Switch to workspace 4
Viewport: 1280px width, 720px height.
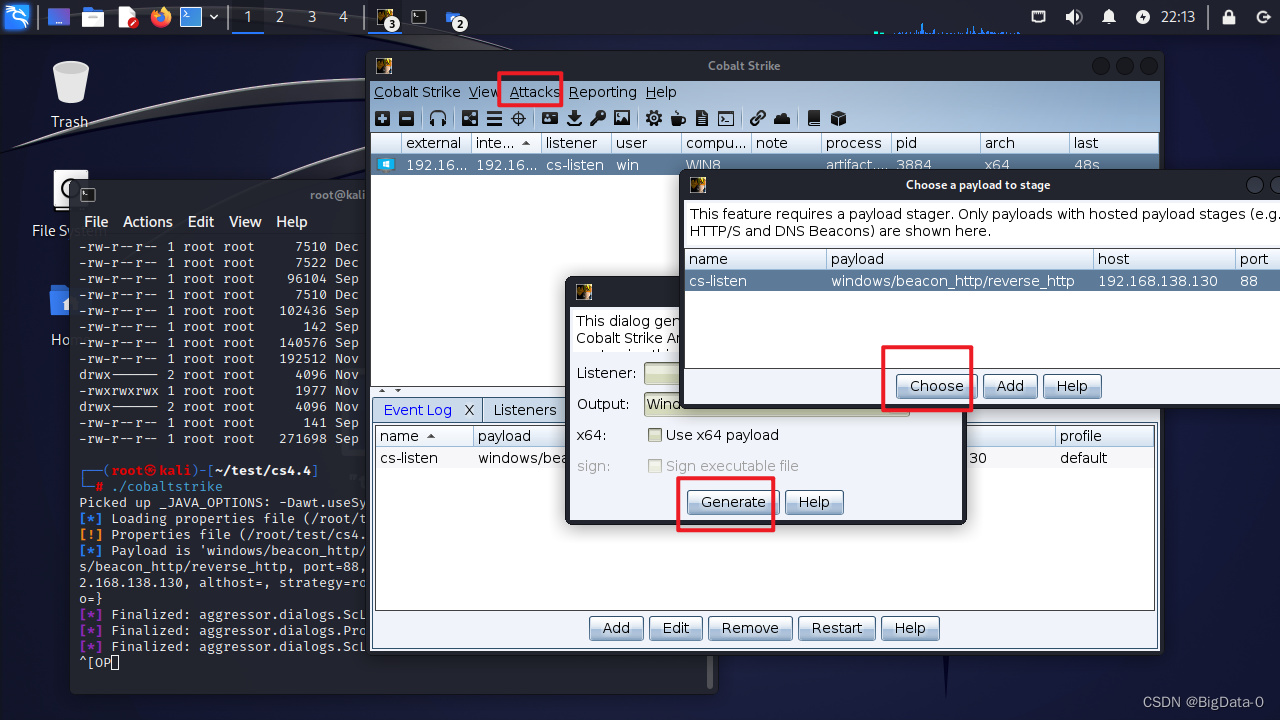tap(344, 17)
